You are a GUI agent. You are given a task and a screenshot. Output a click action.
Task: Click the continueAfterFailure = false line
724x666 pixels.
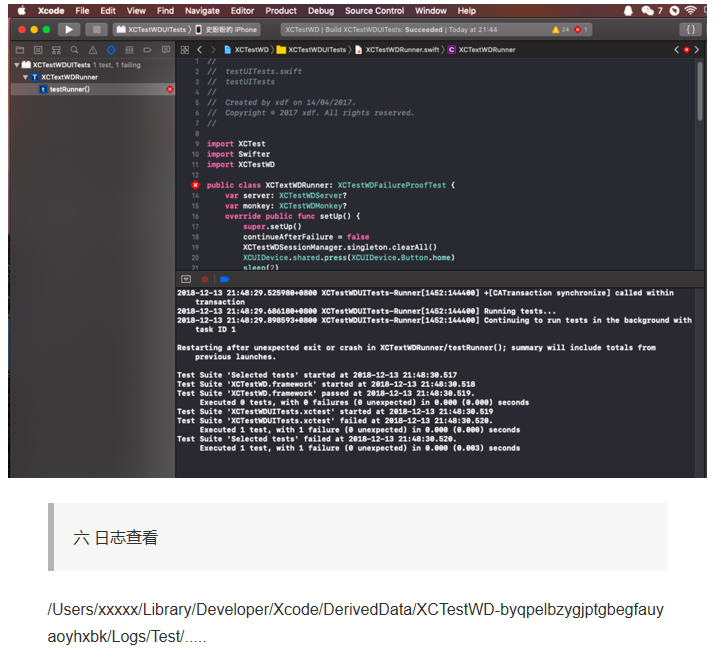(x=306, y=237)
